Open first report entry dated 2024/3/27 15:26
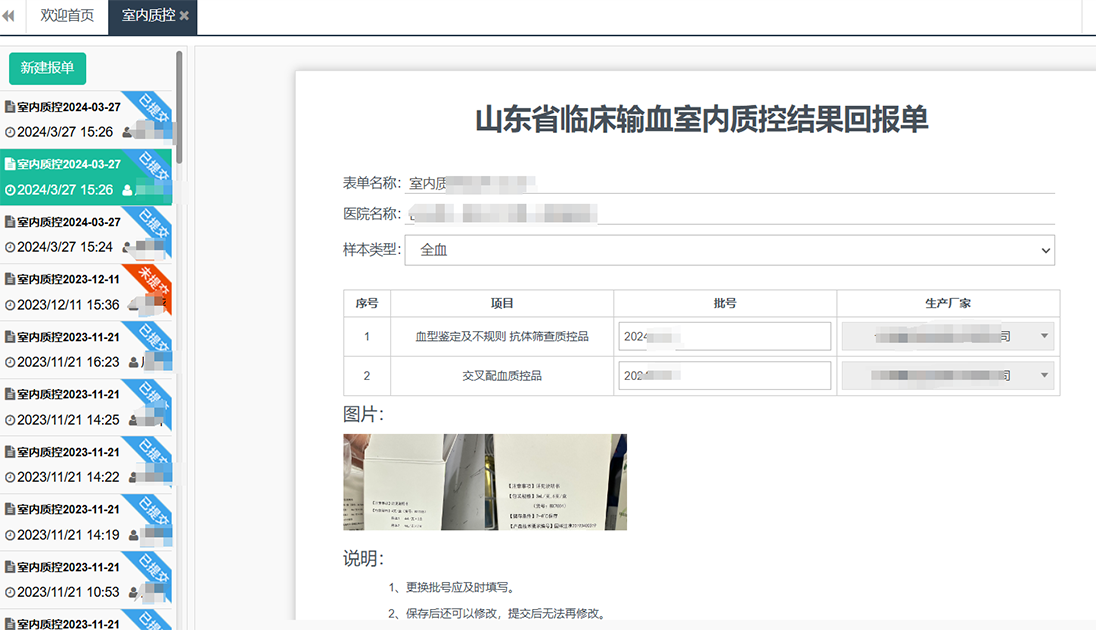 [86, 119]
